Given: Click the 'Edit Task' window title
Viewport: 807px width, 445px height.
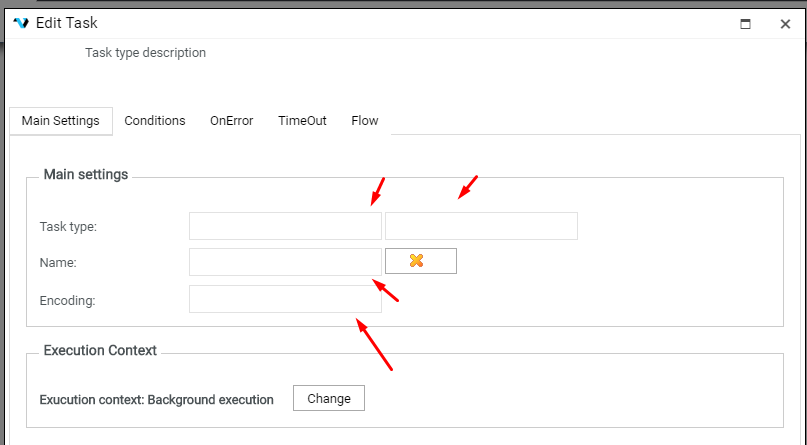Looking at the screenshot, I should pyautogui.click(x=67, y=23).
